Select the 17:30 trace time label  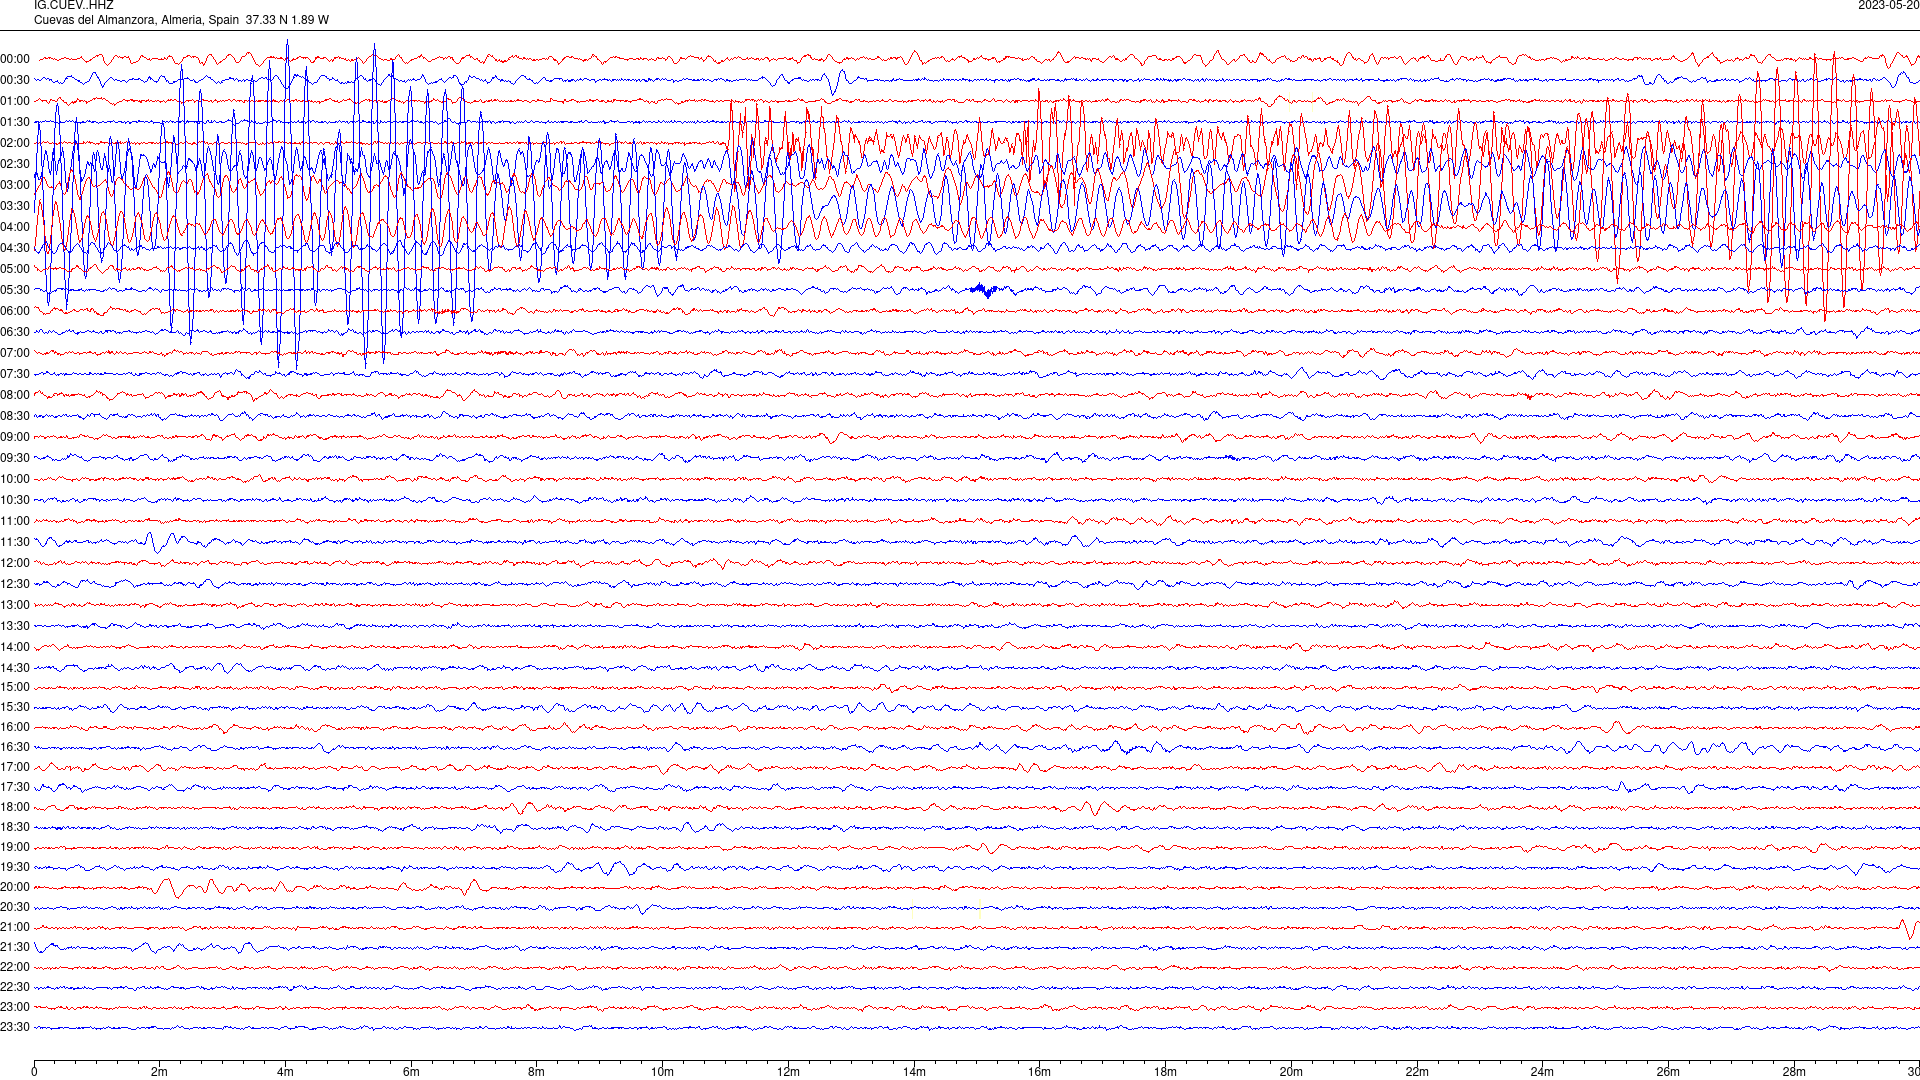15,787
